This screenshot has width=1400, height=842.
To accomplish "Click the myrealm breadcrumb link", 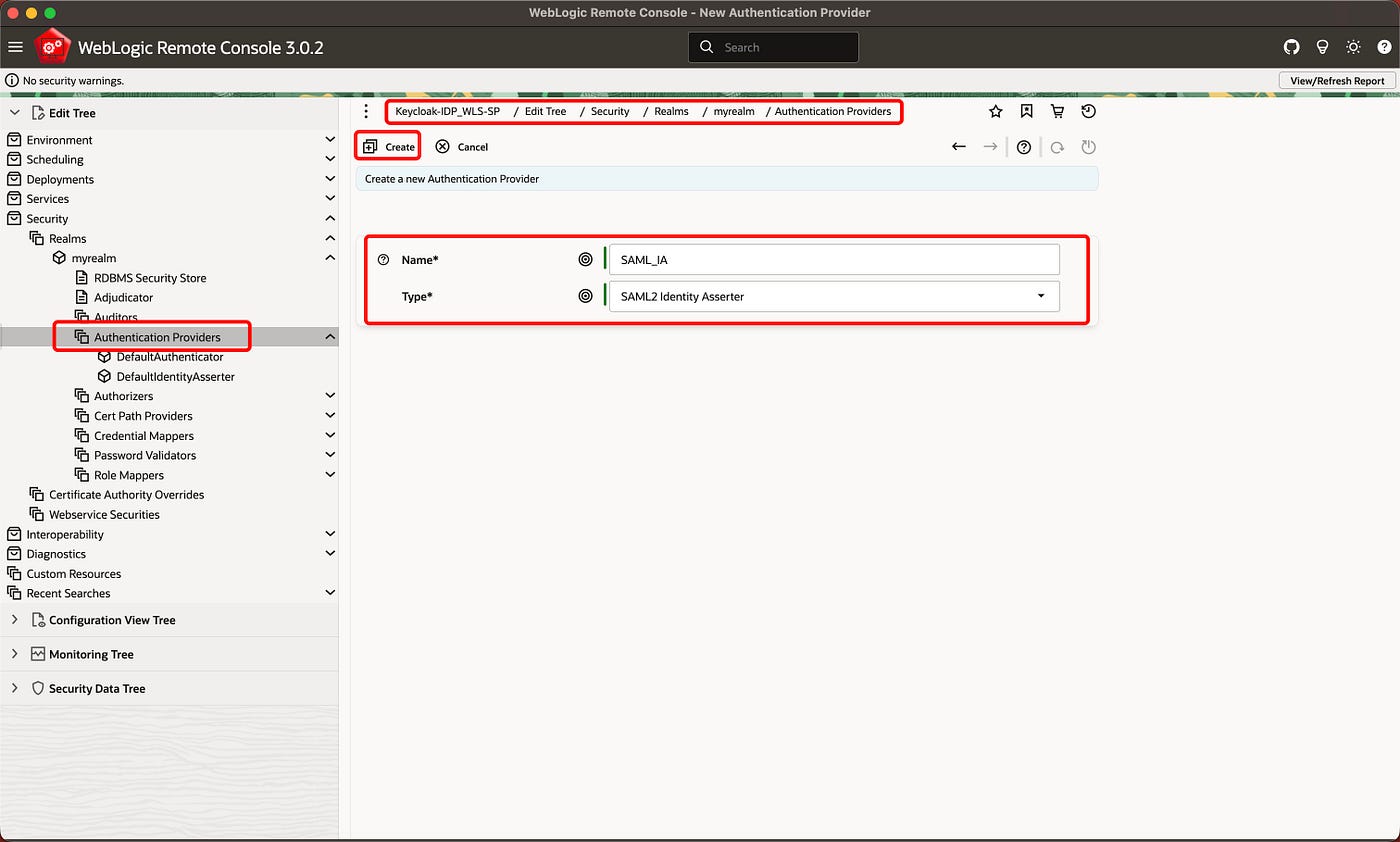I will pyautogui.click(x=734, y=111).
